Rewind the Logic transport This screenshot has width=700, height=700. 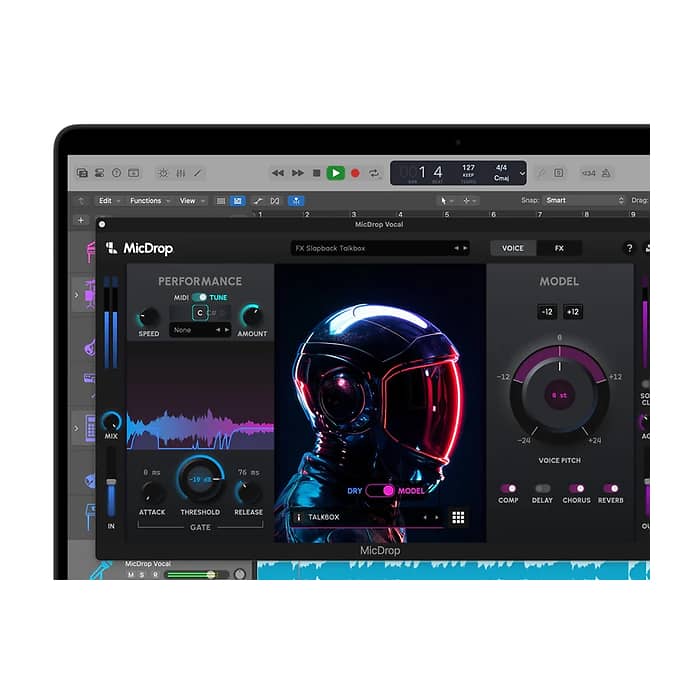click(x=278, y=173)
